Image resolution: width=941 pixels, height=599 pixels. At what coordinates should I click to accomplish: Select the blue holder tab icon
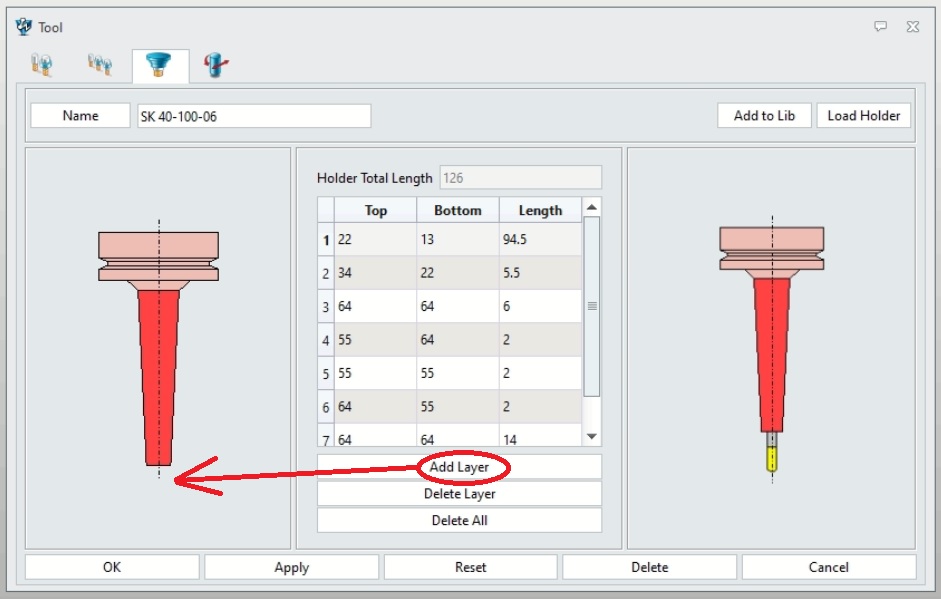click(x=158, y=65)
